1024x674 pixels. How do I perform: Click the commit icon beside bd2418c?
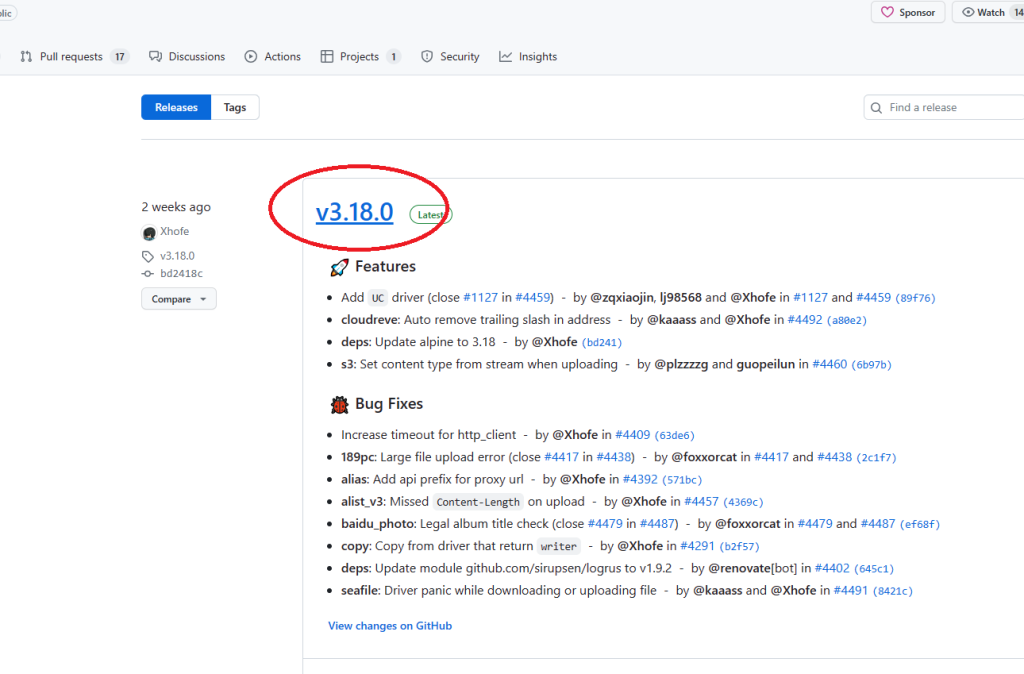[x=148, y=274]
